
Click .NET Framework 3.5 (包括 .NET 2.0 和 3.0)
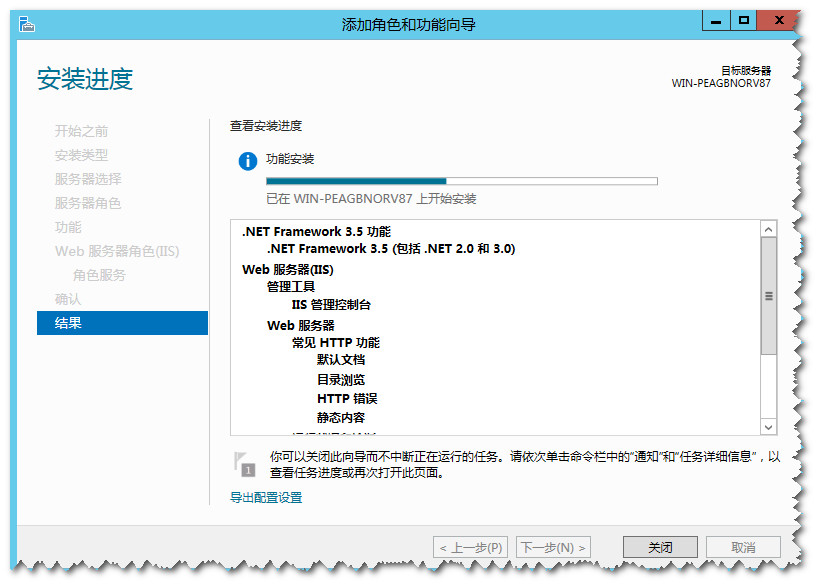click(x=391, y=249)
